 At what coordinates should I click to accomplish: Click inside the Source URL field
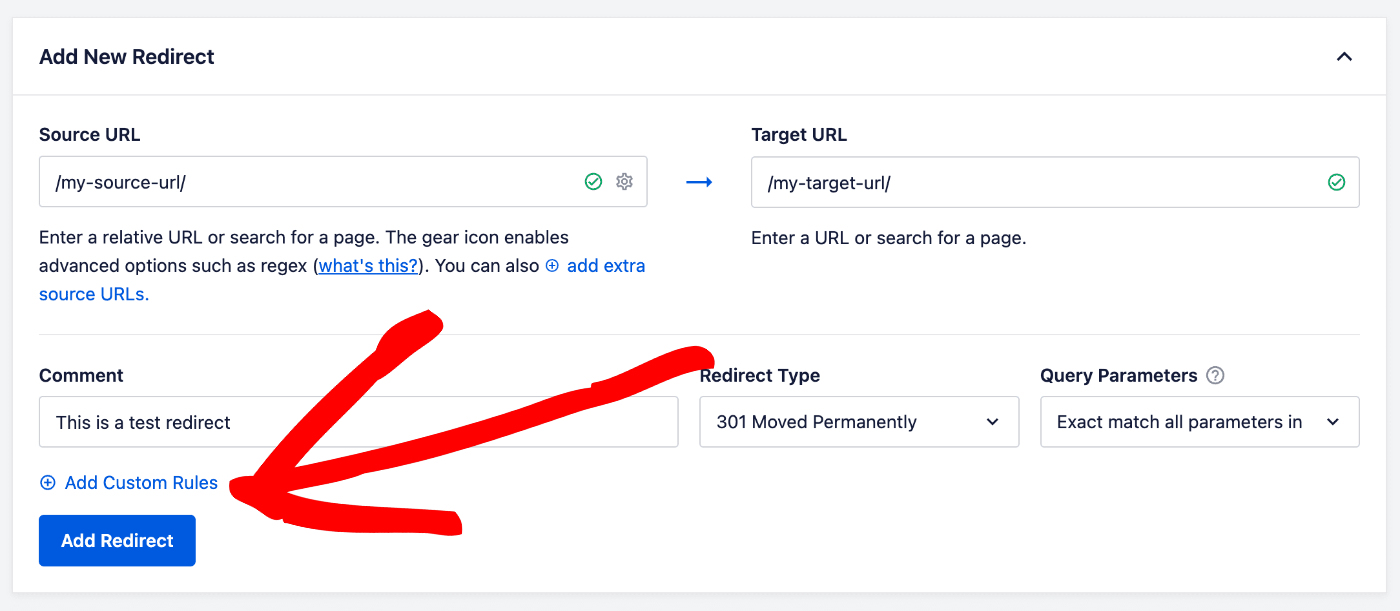pos(300,181)
